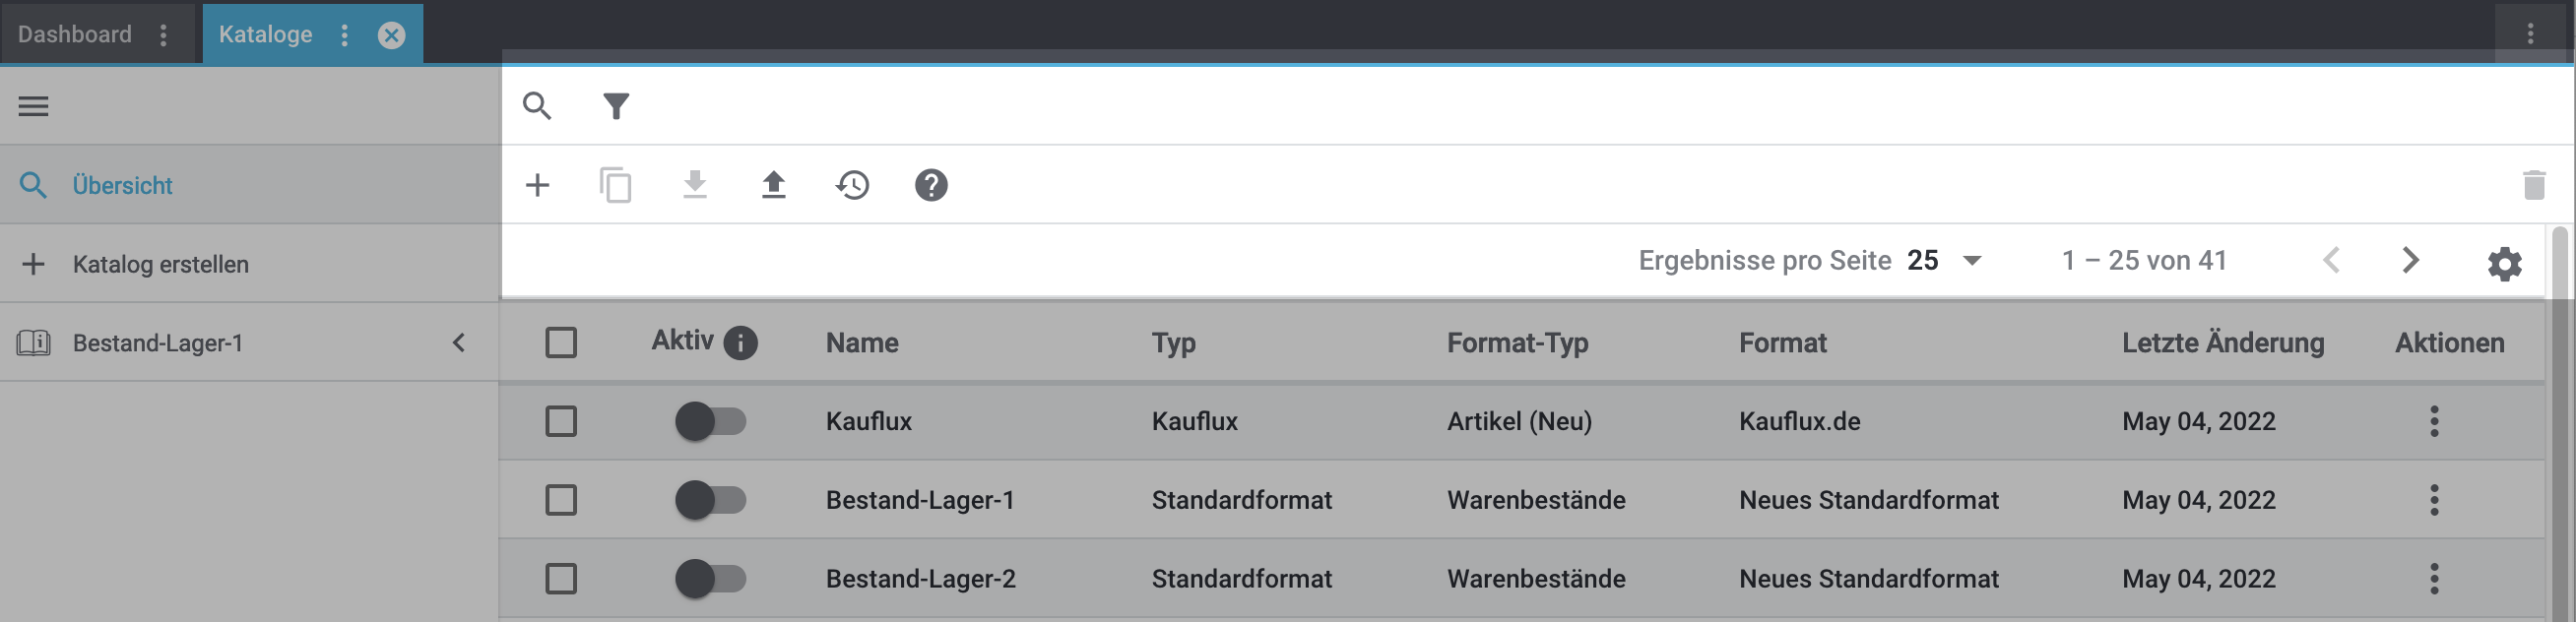Check the Bestand-Lager-1 row checkbox
Viewport: 2576px width, 622px height.
561,500
